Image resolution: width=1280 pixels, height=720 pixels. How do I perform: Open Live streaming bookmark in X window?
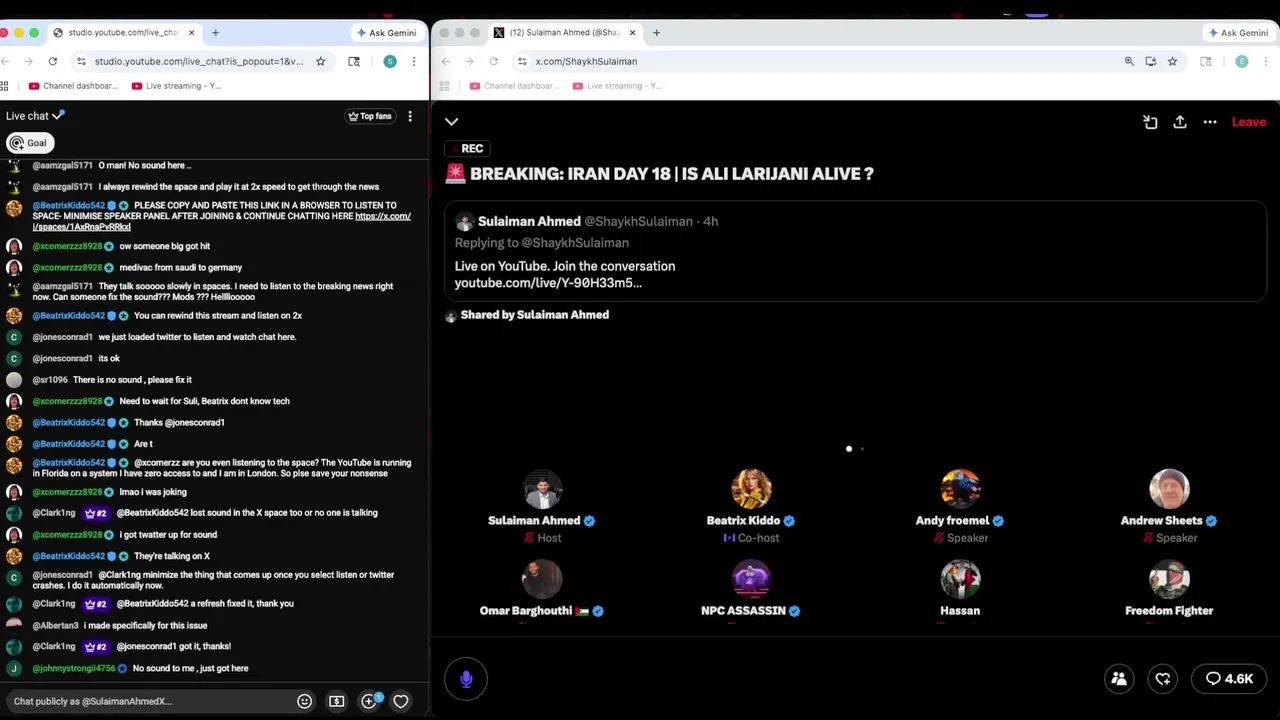coord(616,86)
